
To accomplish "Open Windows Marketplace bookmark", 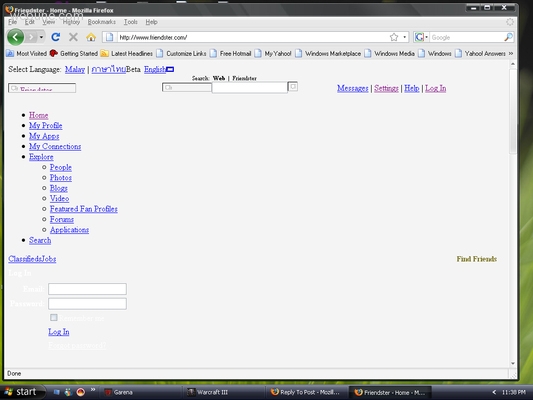I will tap(328, 53).
